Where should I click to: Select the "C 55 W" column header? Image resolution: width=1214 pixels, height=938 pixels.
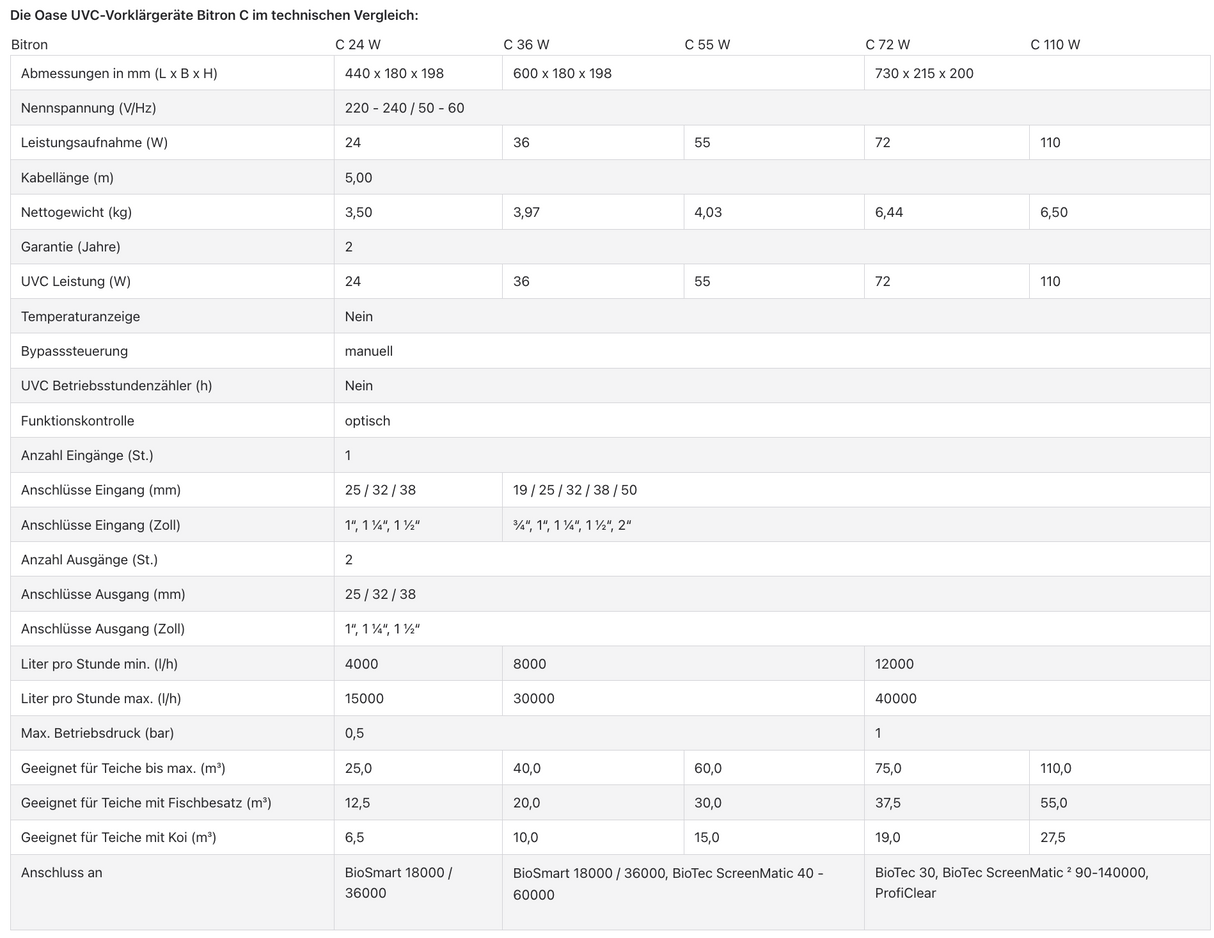[707, 44]
